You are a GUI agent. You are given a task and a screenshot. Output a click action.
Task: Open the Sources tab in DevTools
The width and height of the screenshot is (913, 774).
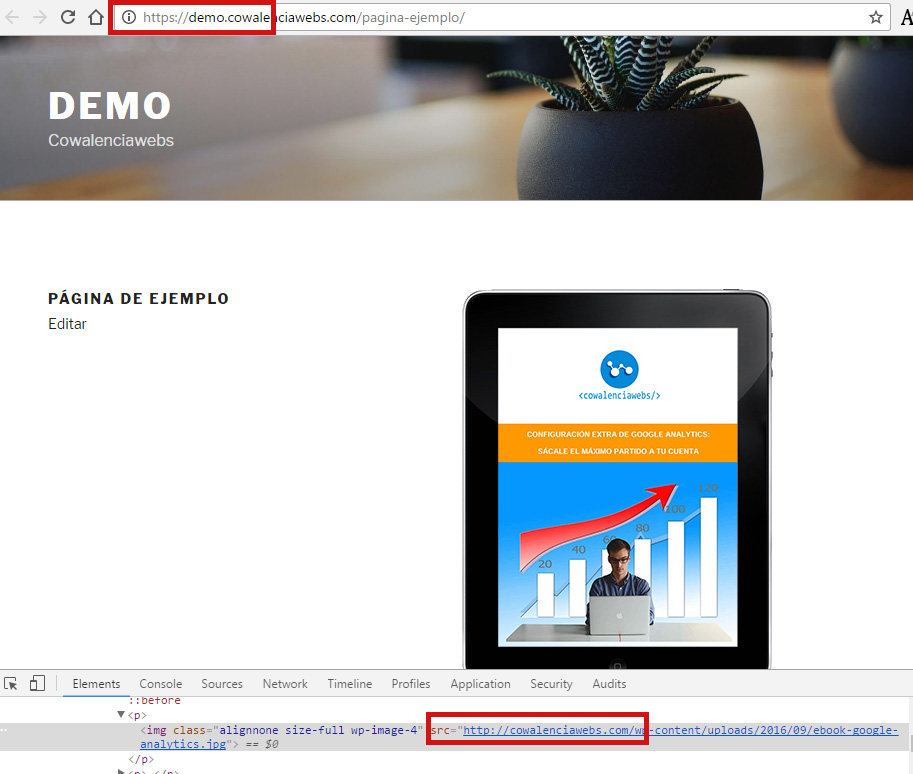(222, 684)
